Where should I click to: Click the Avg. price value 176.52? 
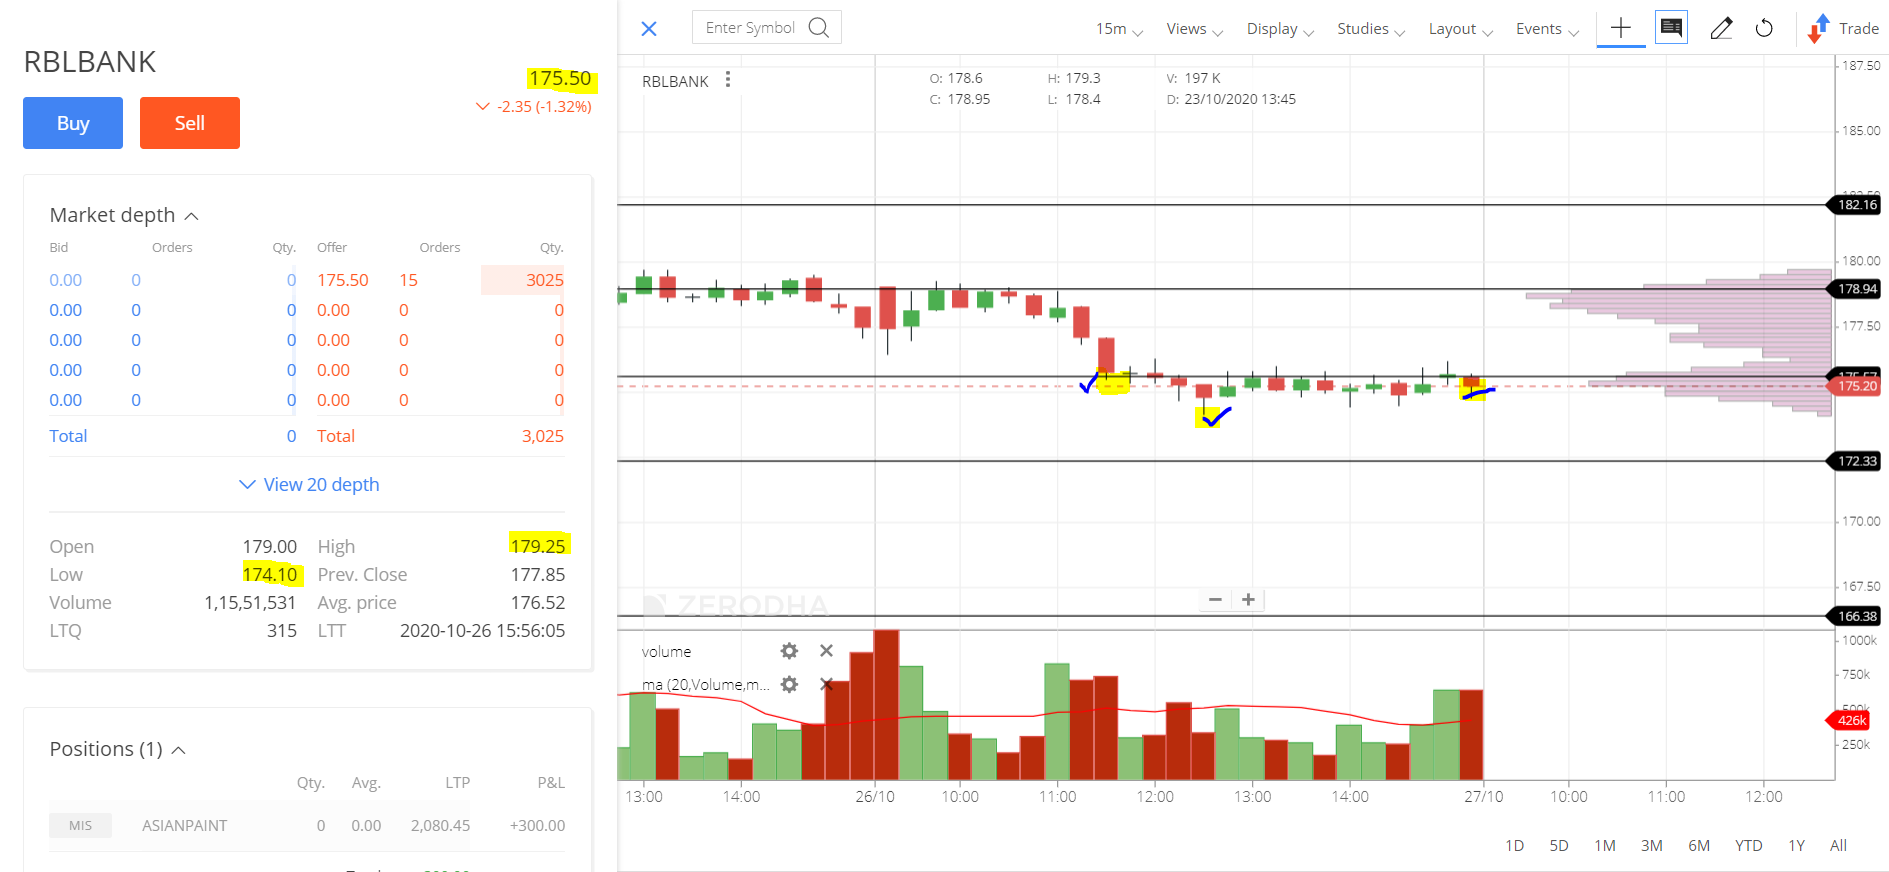[x=538, y=602]
